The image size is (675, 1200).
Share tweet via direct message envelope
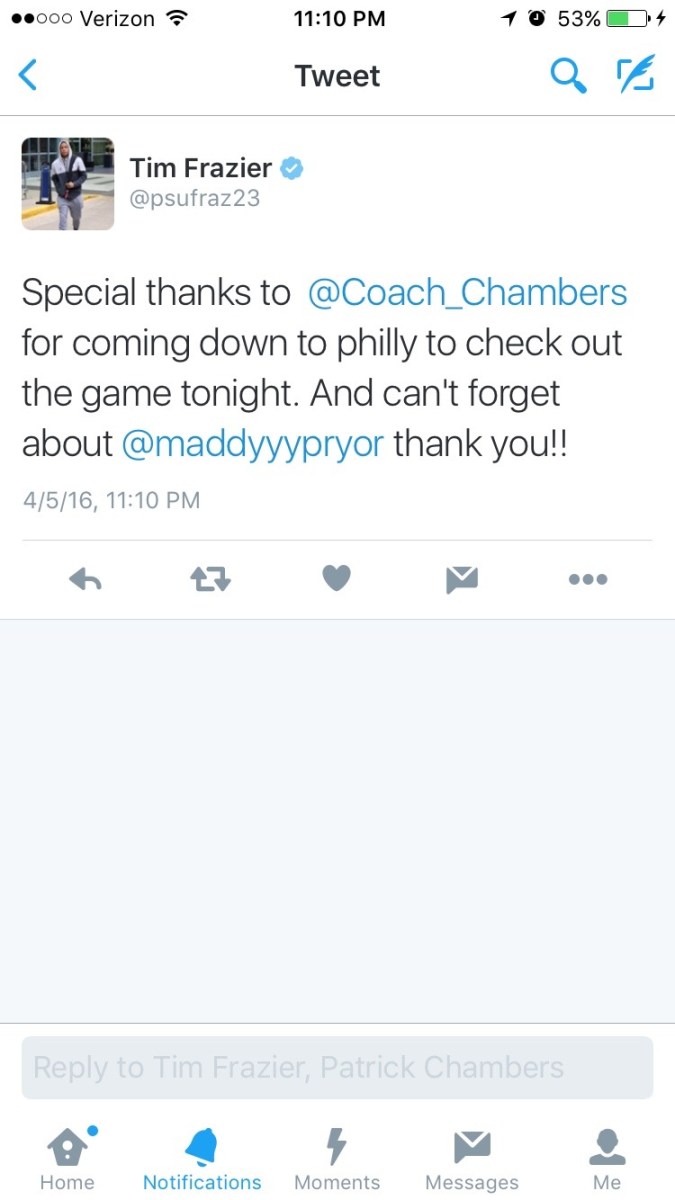tap(461, 579)
